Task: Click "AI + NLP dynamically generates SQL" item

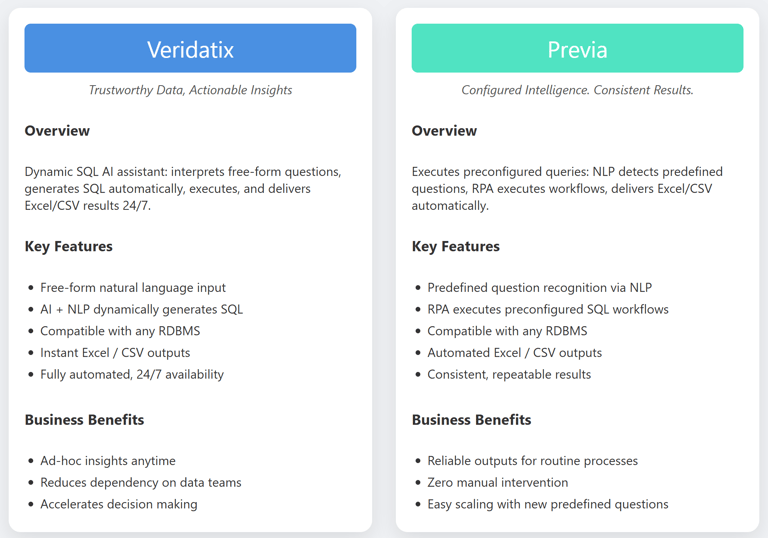Action: point(141,309)
